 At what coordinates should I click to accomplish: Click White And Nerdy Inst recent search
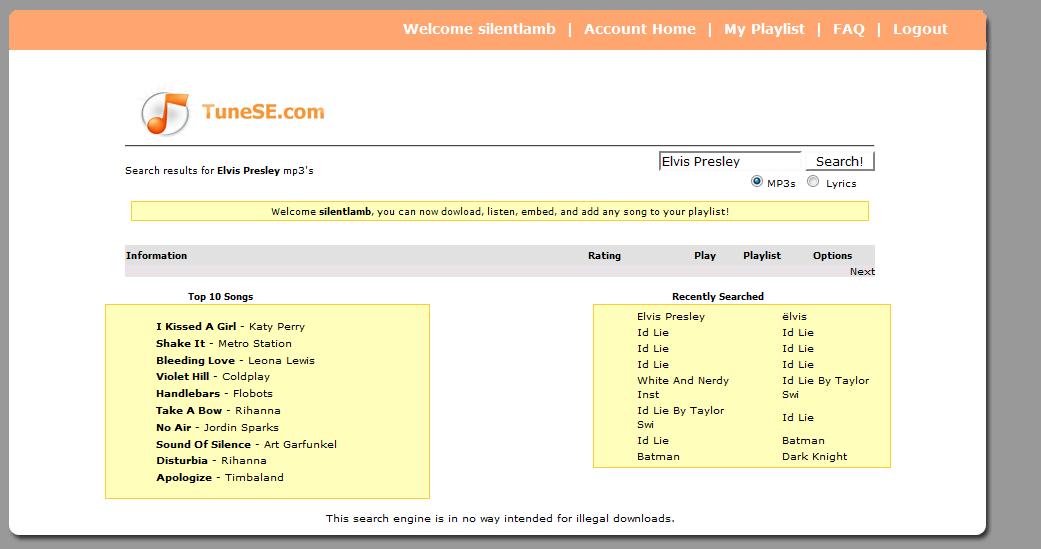point(682,387)
